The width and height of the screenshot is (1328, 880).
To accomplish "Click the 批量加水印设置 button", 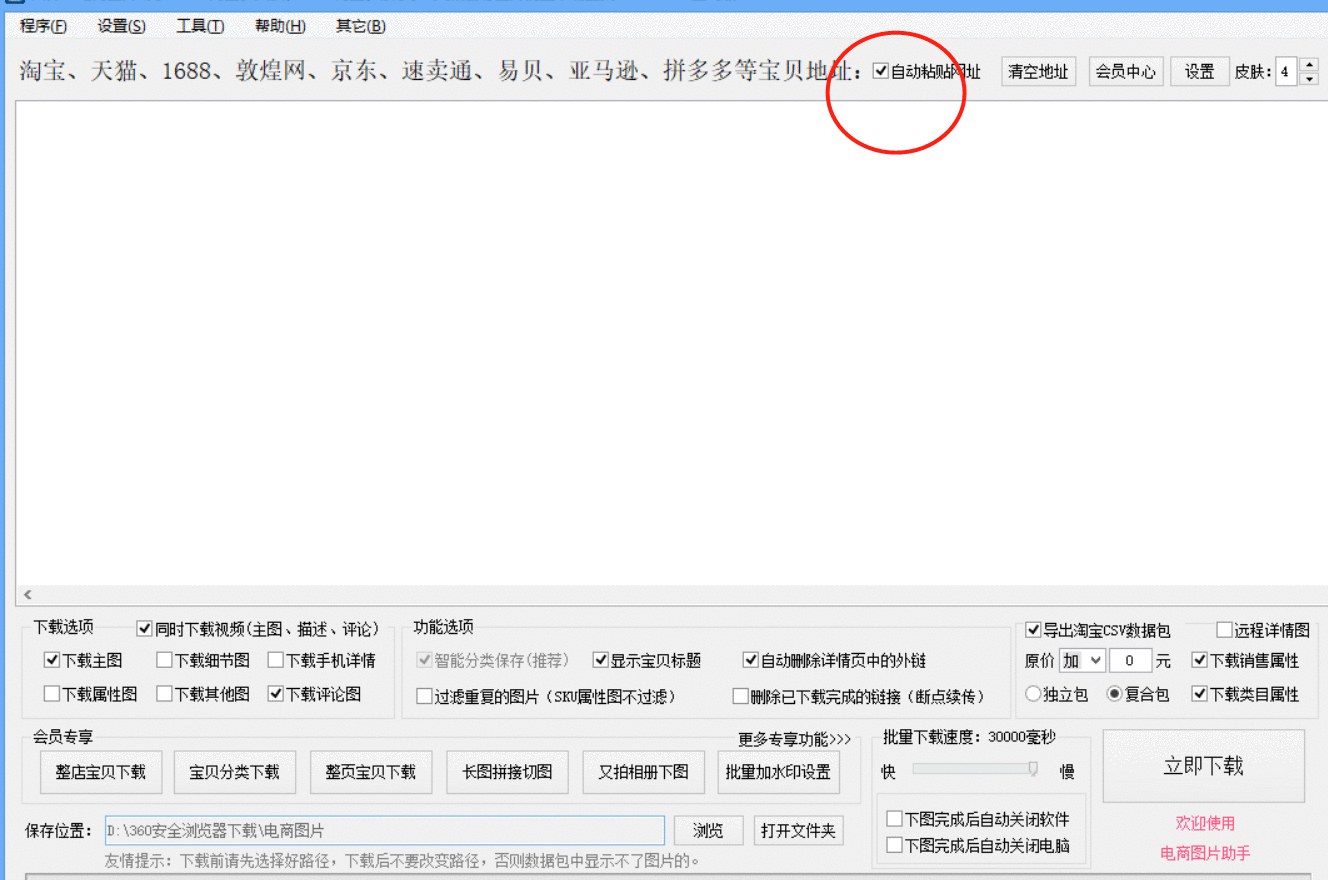I will coord(778,772).
